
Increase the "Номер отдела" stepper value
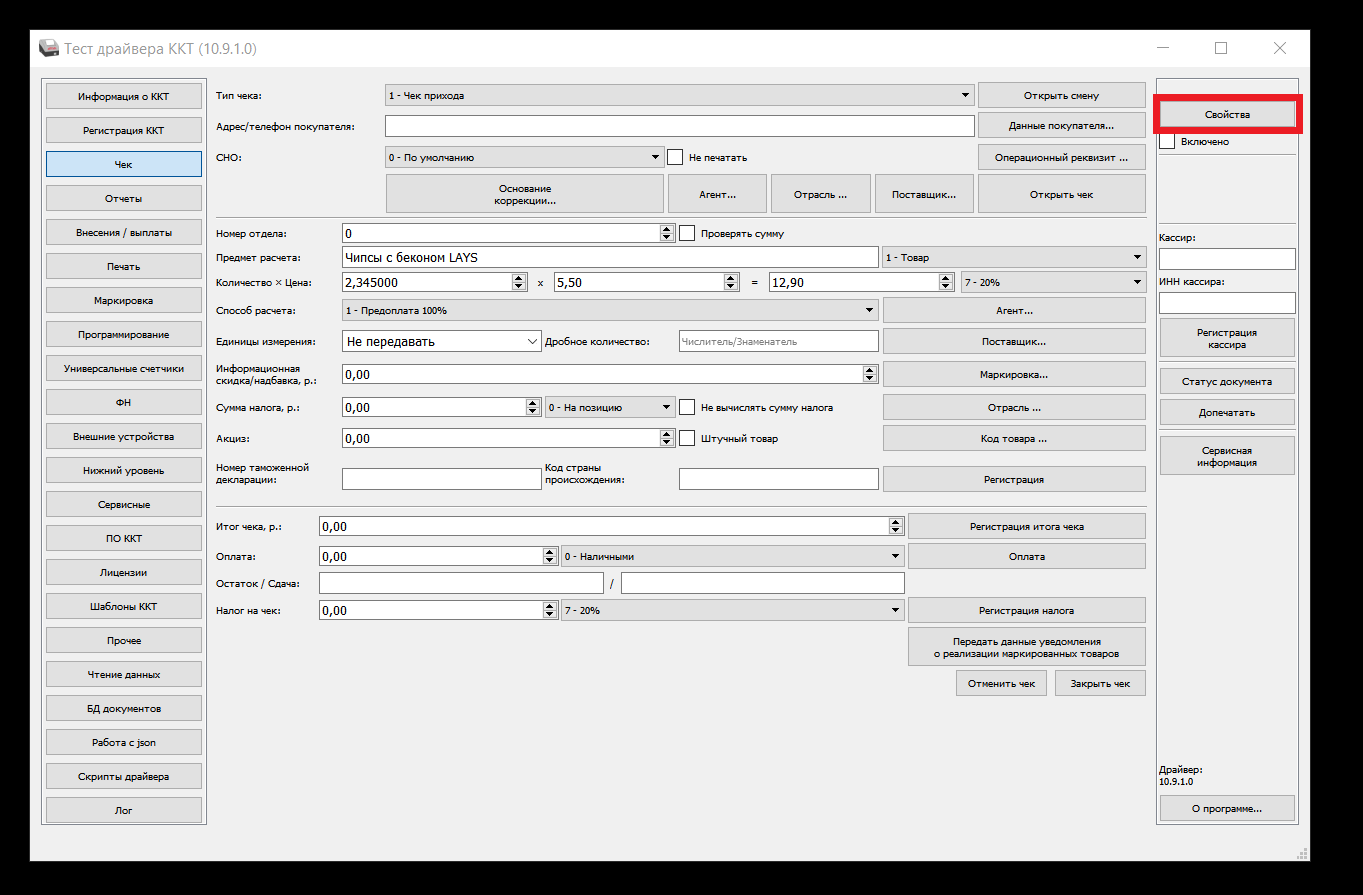(667, 229)
